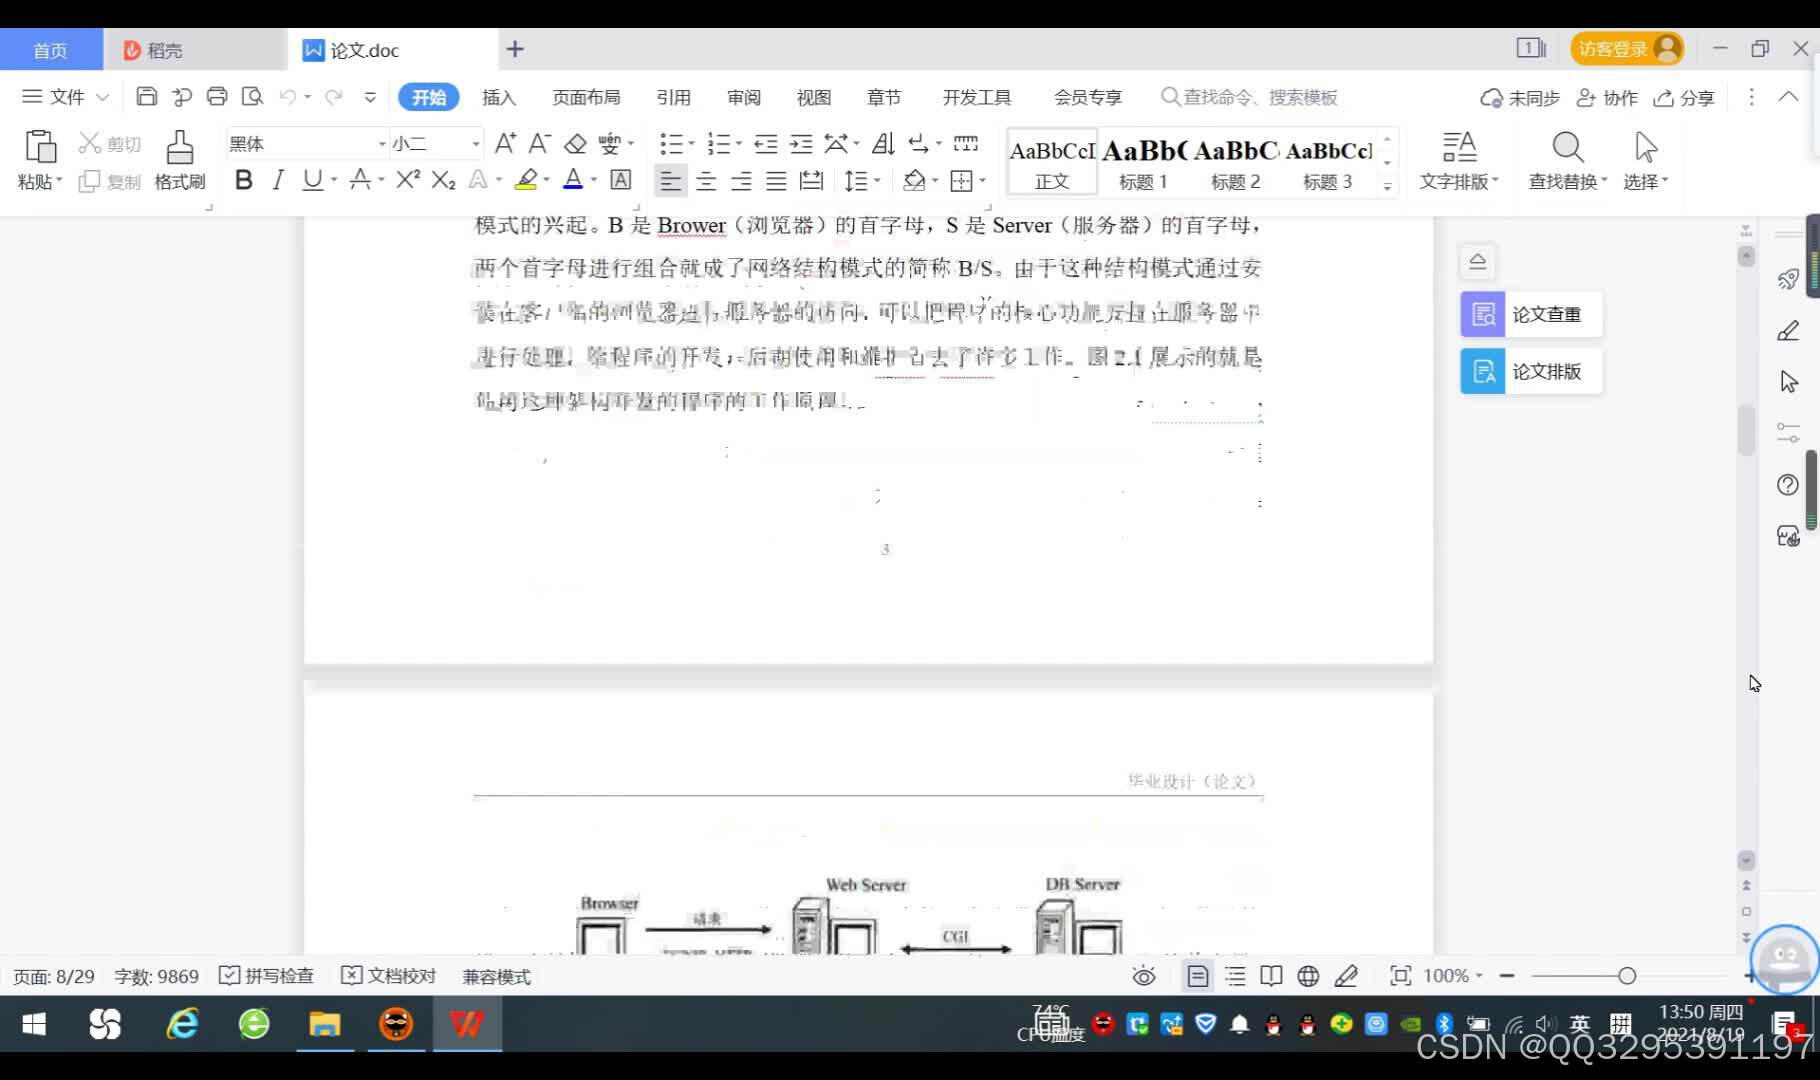Open the 审阅 ribbon tab
Screen dimensions: 1820x1080
(743, 97)
